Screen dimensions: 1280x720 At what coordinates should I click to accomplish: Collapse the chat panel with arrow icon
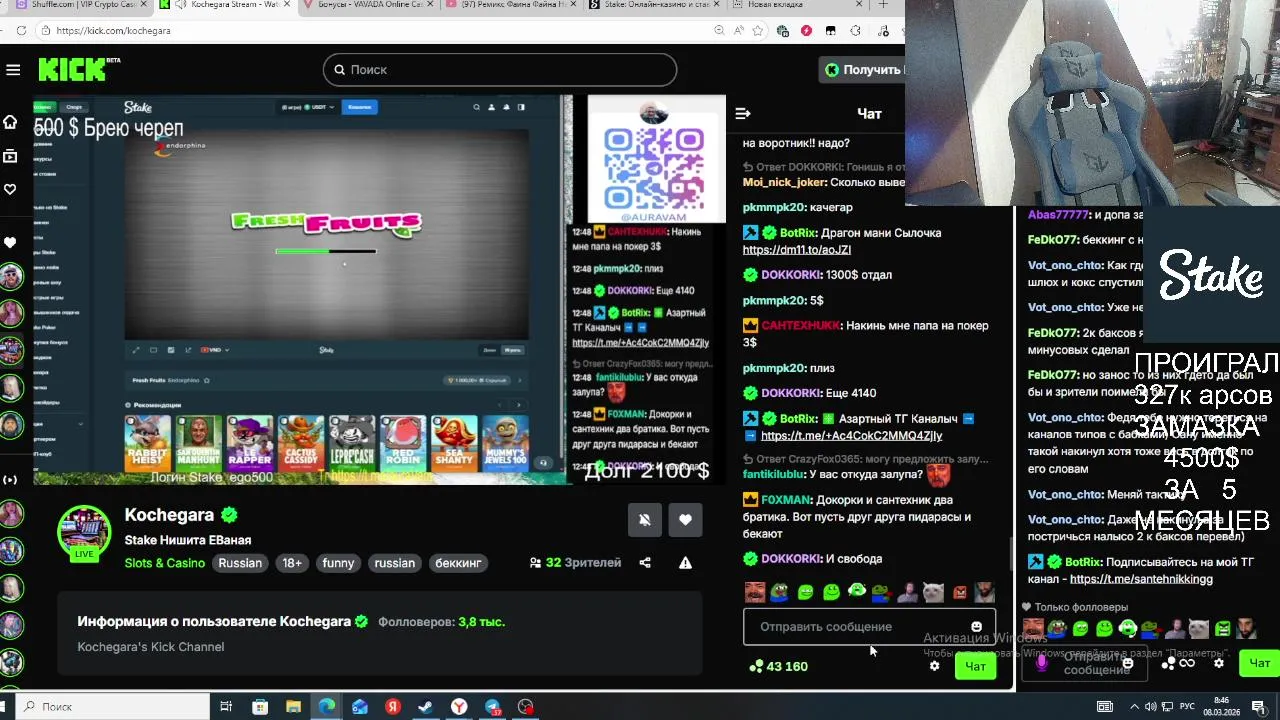pyautogui.click(x=742, y=114)
